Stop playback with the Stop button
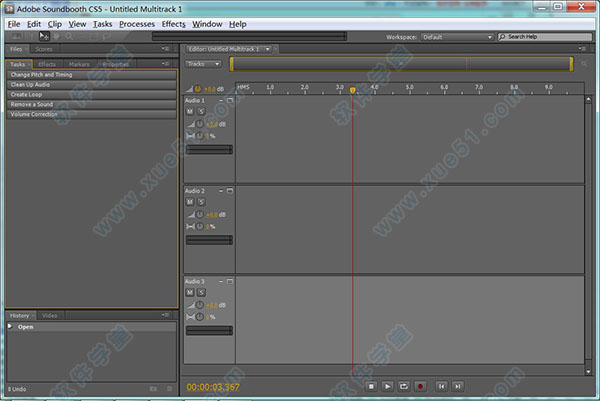Screen dimensions: 600x401 pyautogui.click(x=371, y=386)
